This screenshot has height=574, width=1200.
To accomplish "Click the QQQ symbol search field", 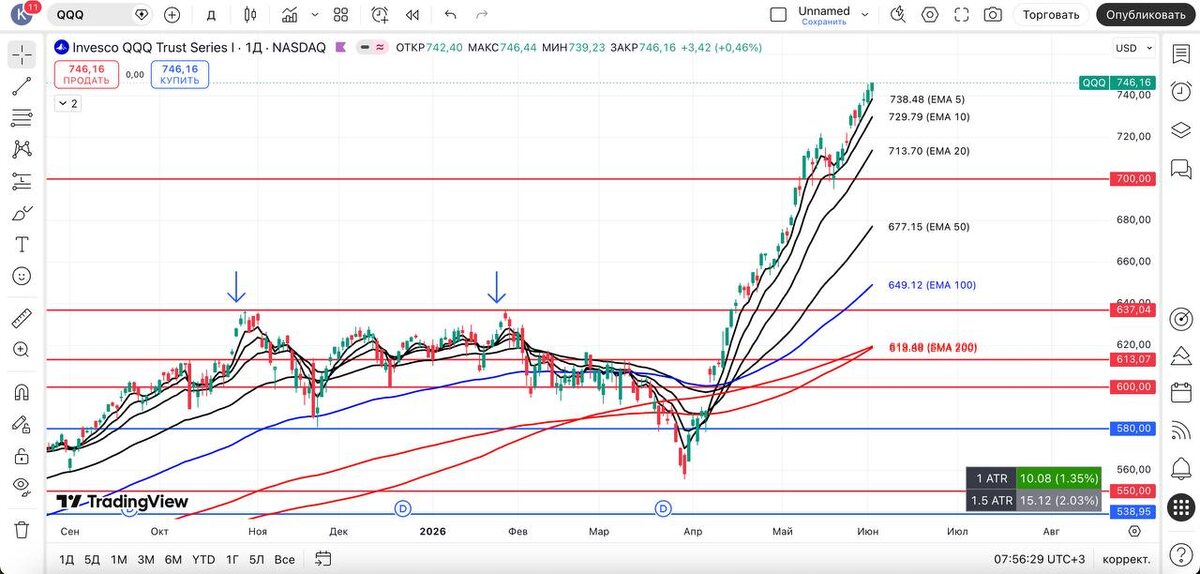I will click(90, 15).
